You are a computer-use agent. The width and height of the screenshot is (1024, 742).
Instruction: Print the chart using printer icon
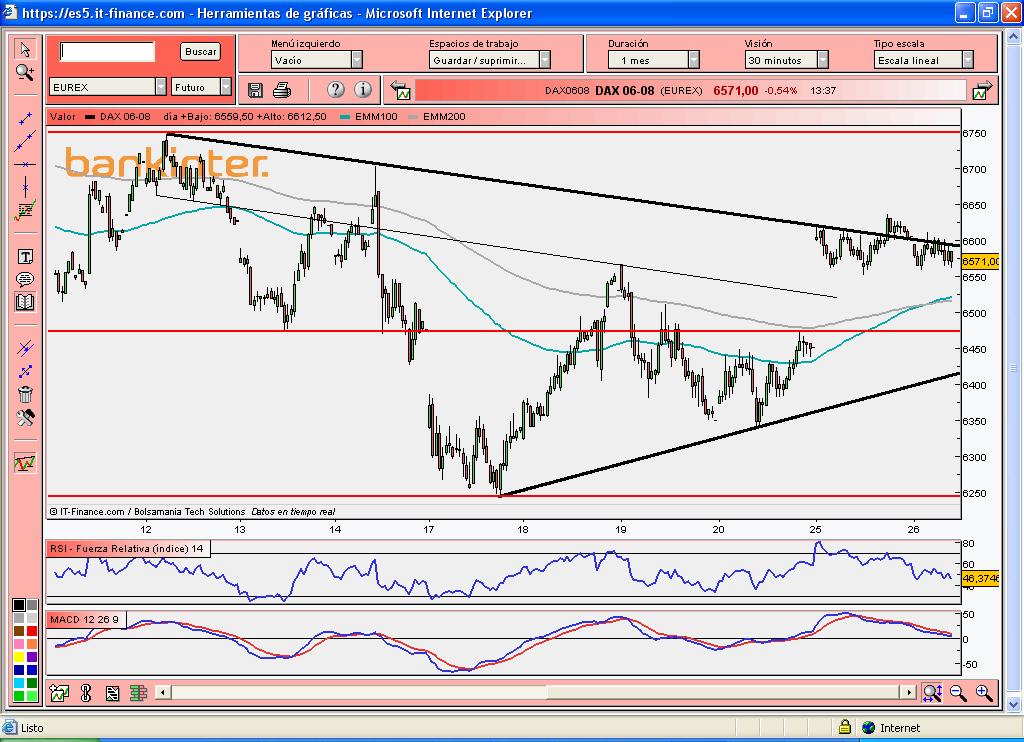tap(282, 90)
